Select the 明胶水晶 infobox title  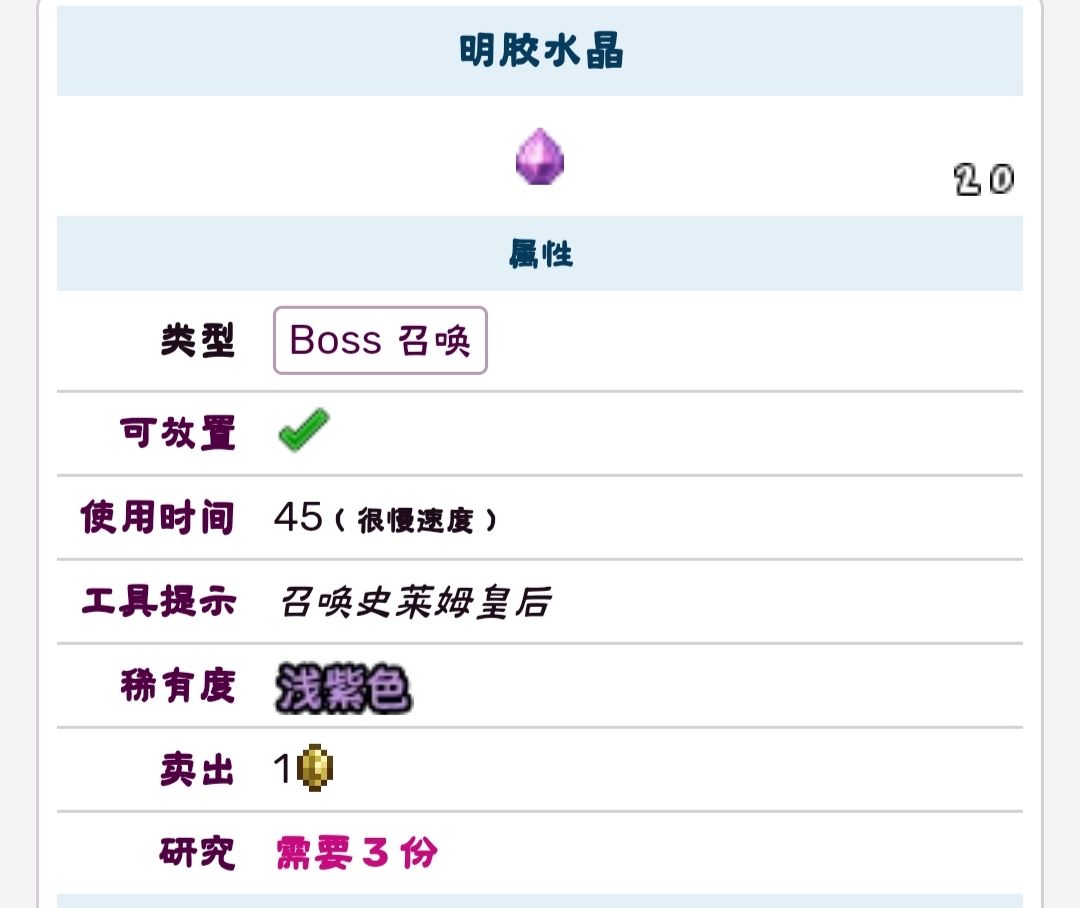[540, 51]
